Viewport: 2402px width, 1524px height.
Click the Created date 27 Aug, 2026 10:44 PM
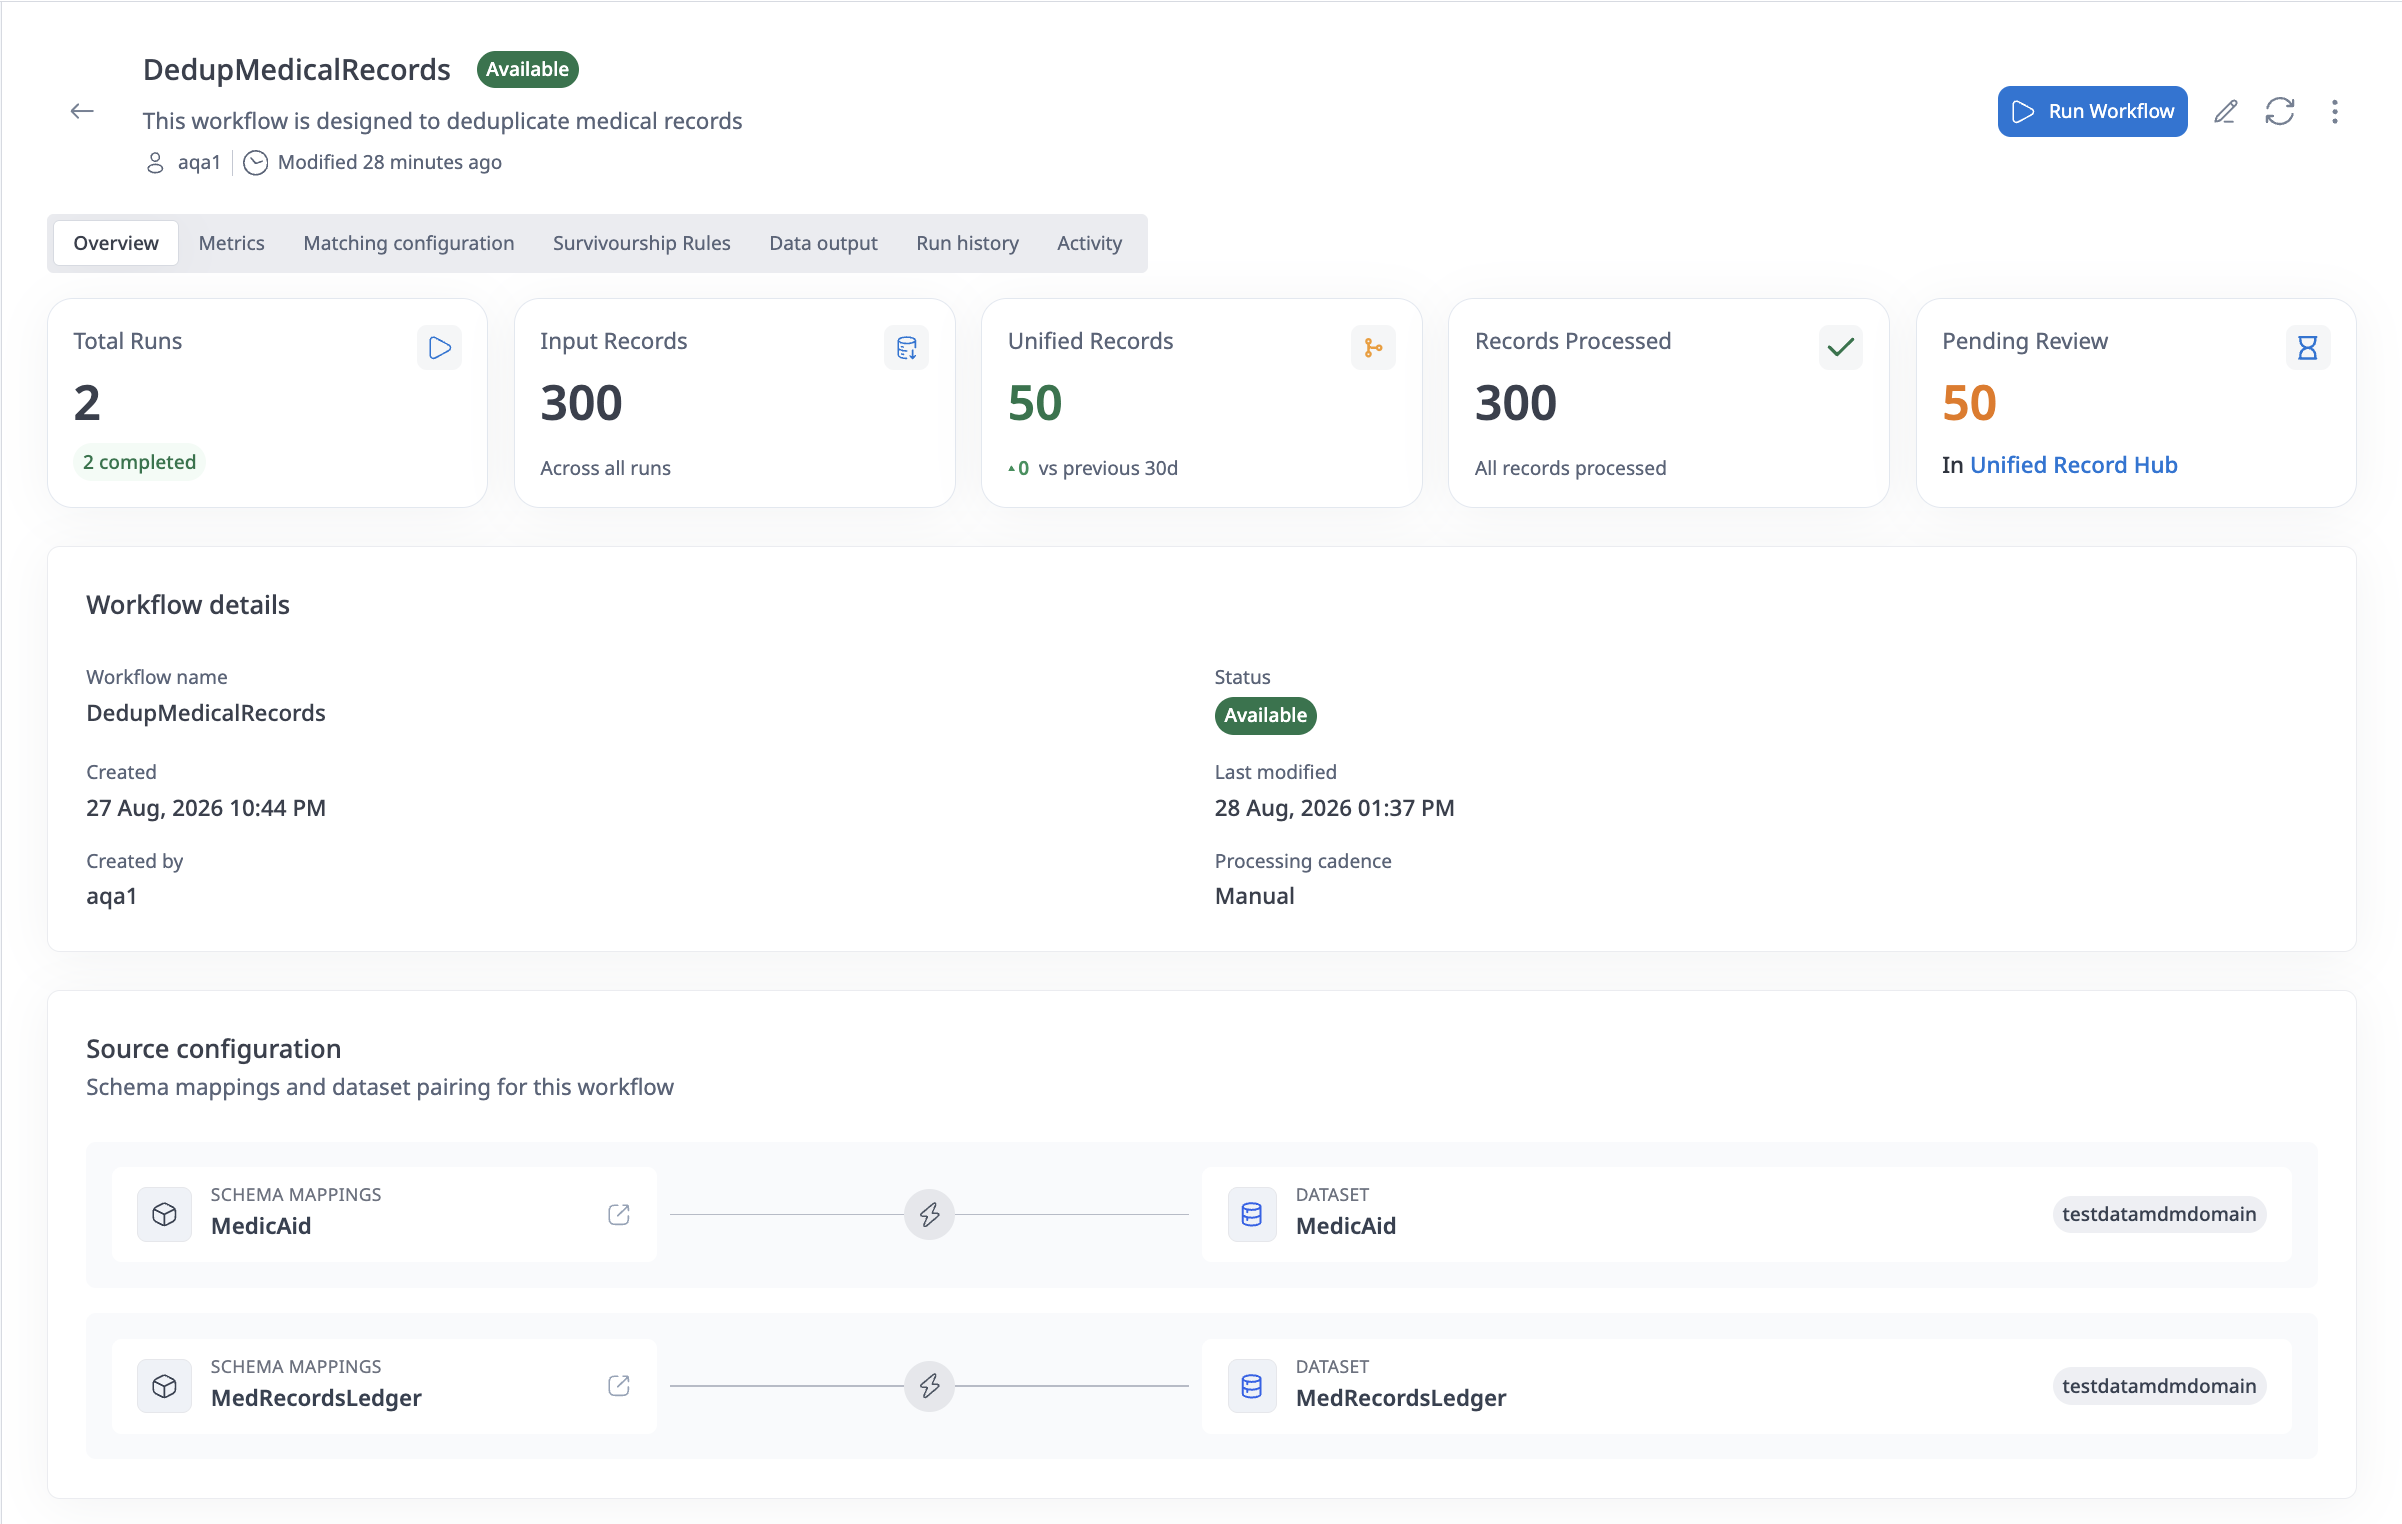(x=206, y=808)
